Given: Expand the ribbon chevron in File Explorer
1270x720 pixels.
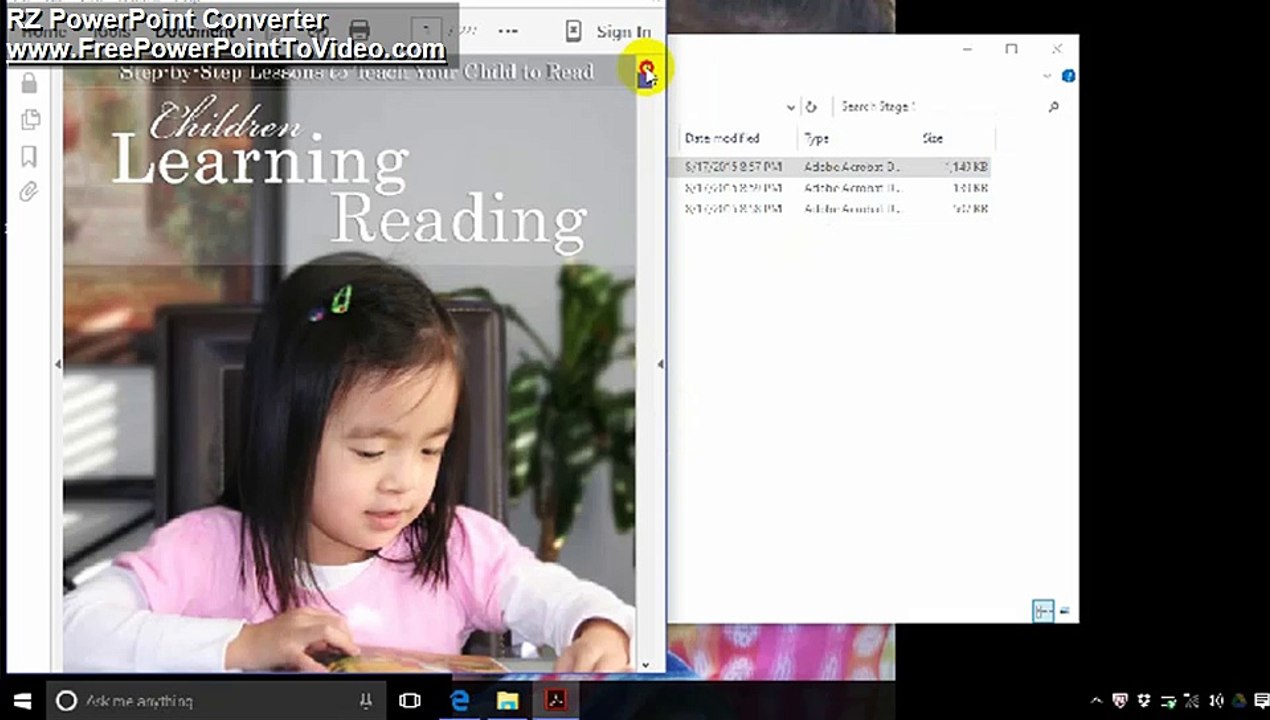Looking at the screenshot, I should [x=1047, y=76].
